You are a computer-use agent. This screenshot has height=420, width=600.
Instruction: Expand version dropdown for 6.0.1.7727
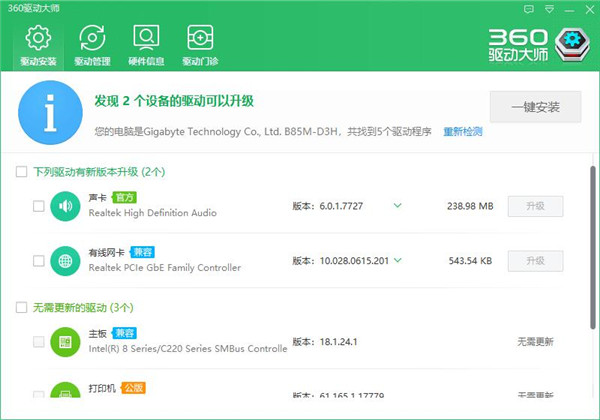pos(398,205)
